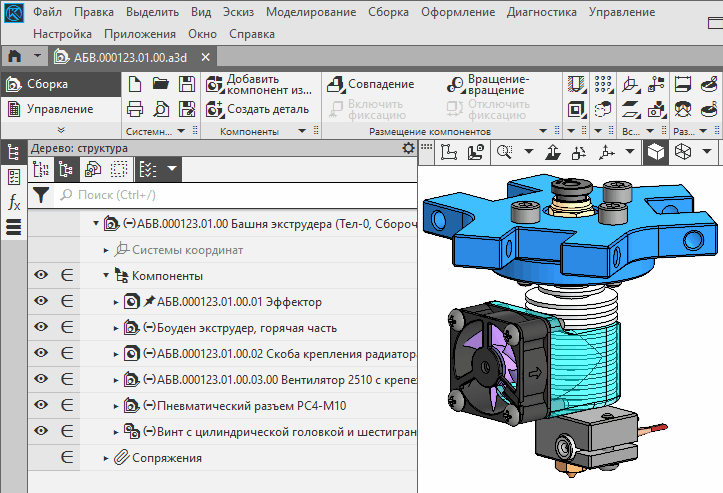Toggle visibility of the Компоненты group
The width and height of the screenshot is (723, 493).
(x=41, y=275)
